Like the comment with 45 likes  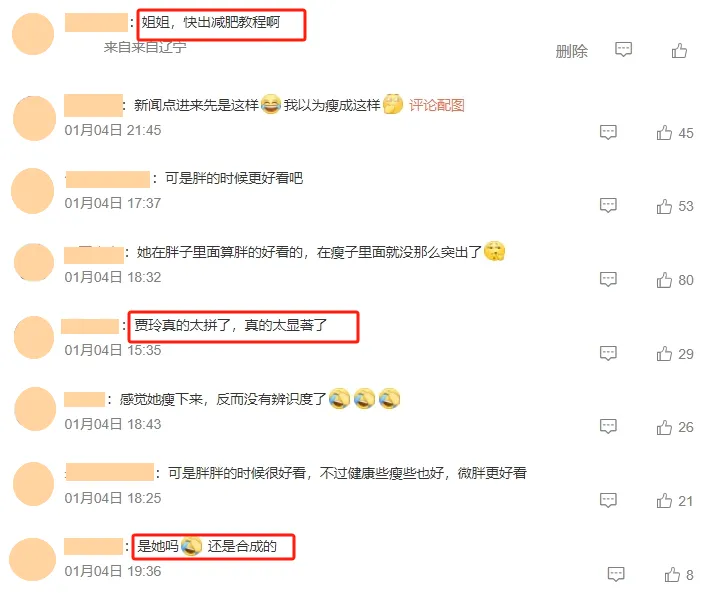[x=664, y=133]
